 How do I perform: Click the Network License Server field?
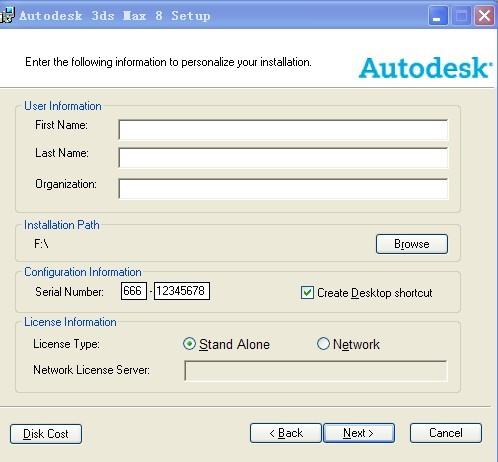click(316, 371)
